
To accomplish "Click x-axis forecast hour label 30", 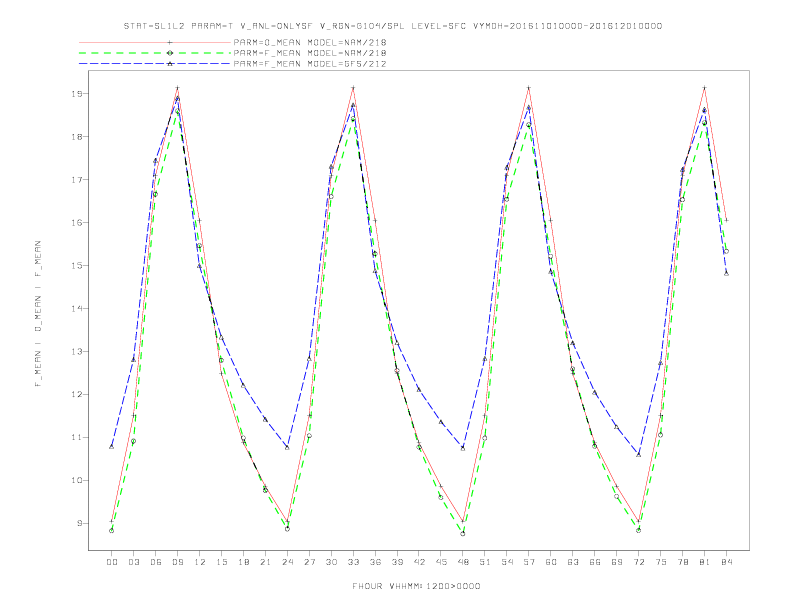I will pos(331,562).
